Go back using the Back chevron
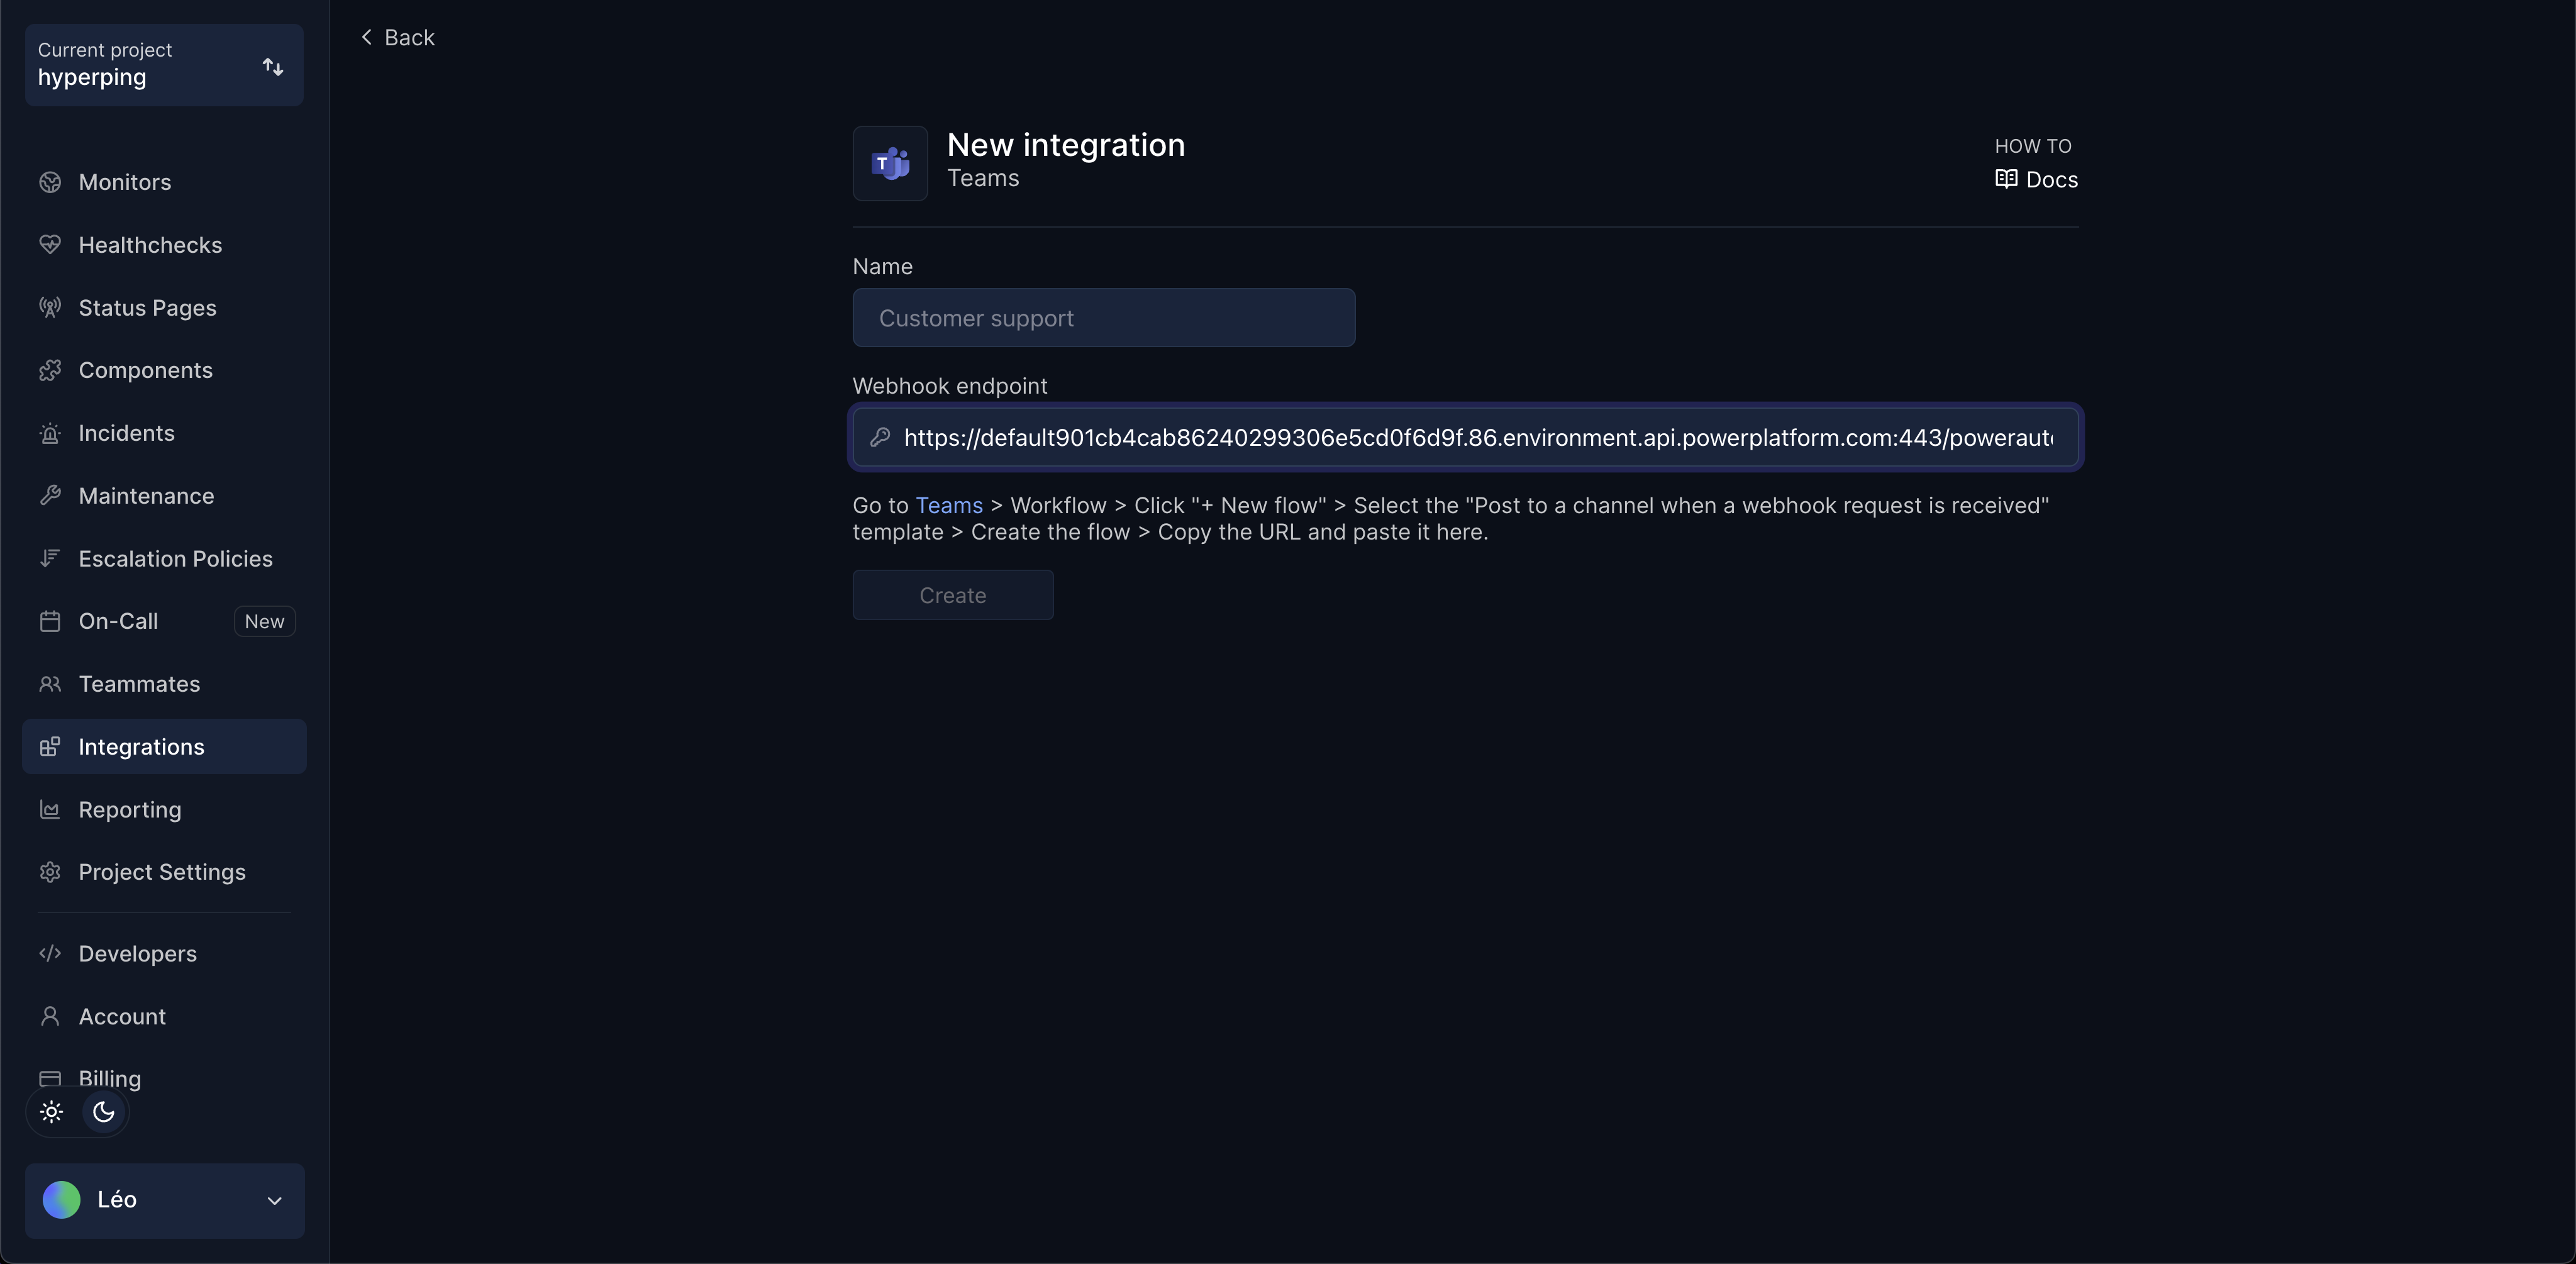 coord(367,37)
